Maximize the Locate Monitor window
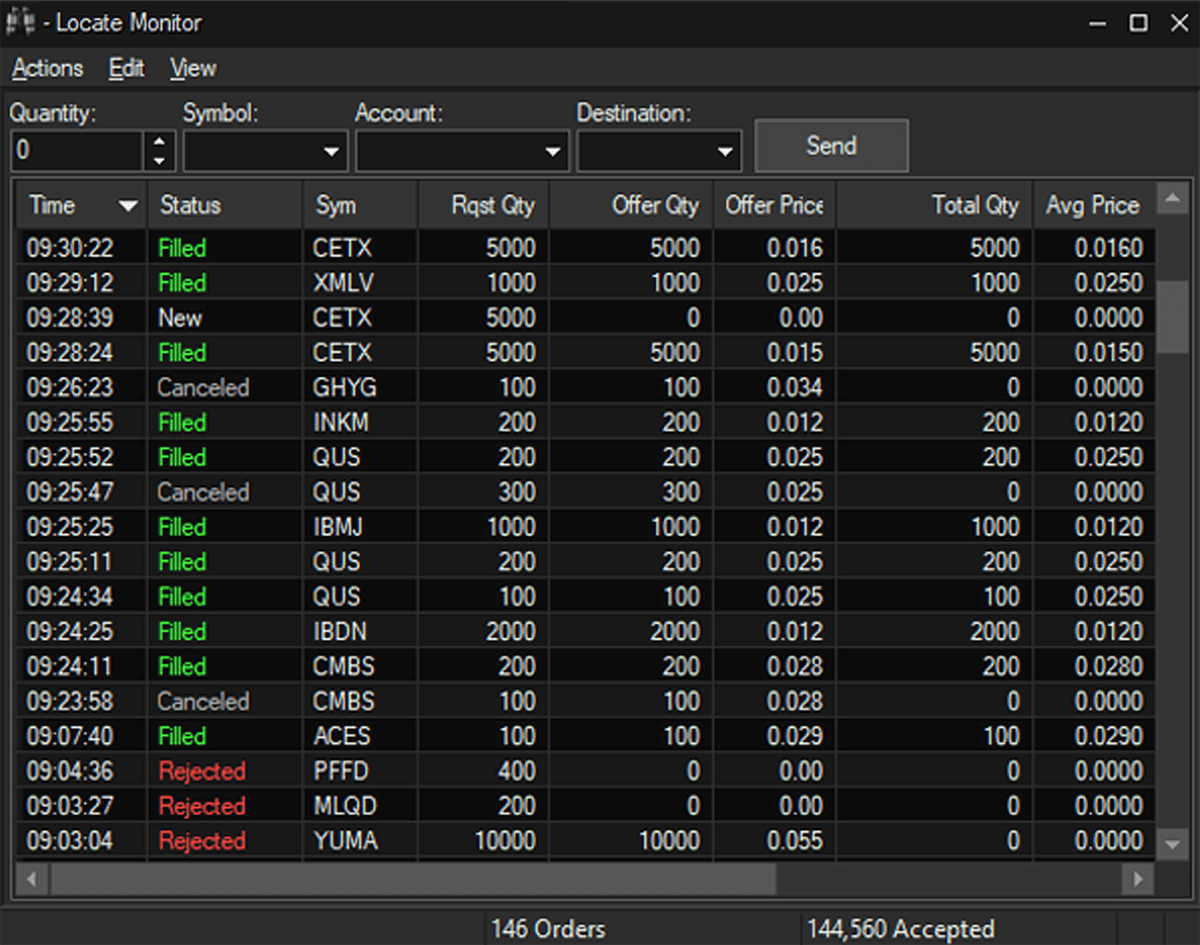Viewport: 1200px width, 945px height. click(x=1138, y=22)
